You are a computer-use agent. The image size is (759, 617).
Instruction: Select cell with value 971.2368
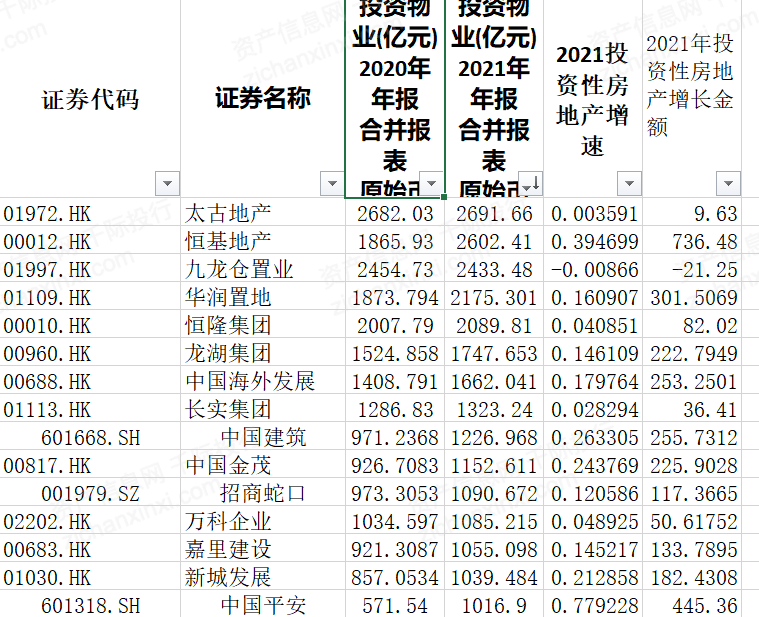click(x=395, y=436)
